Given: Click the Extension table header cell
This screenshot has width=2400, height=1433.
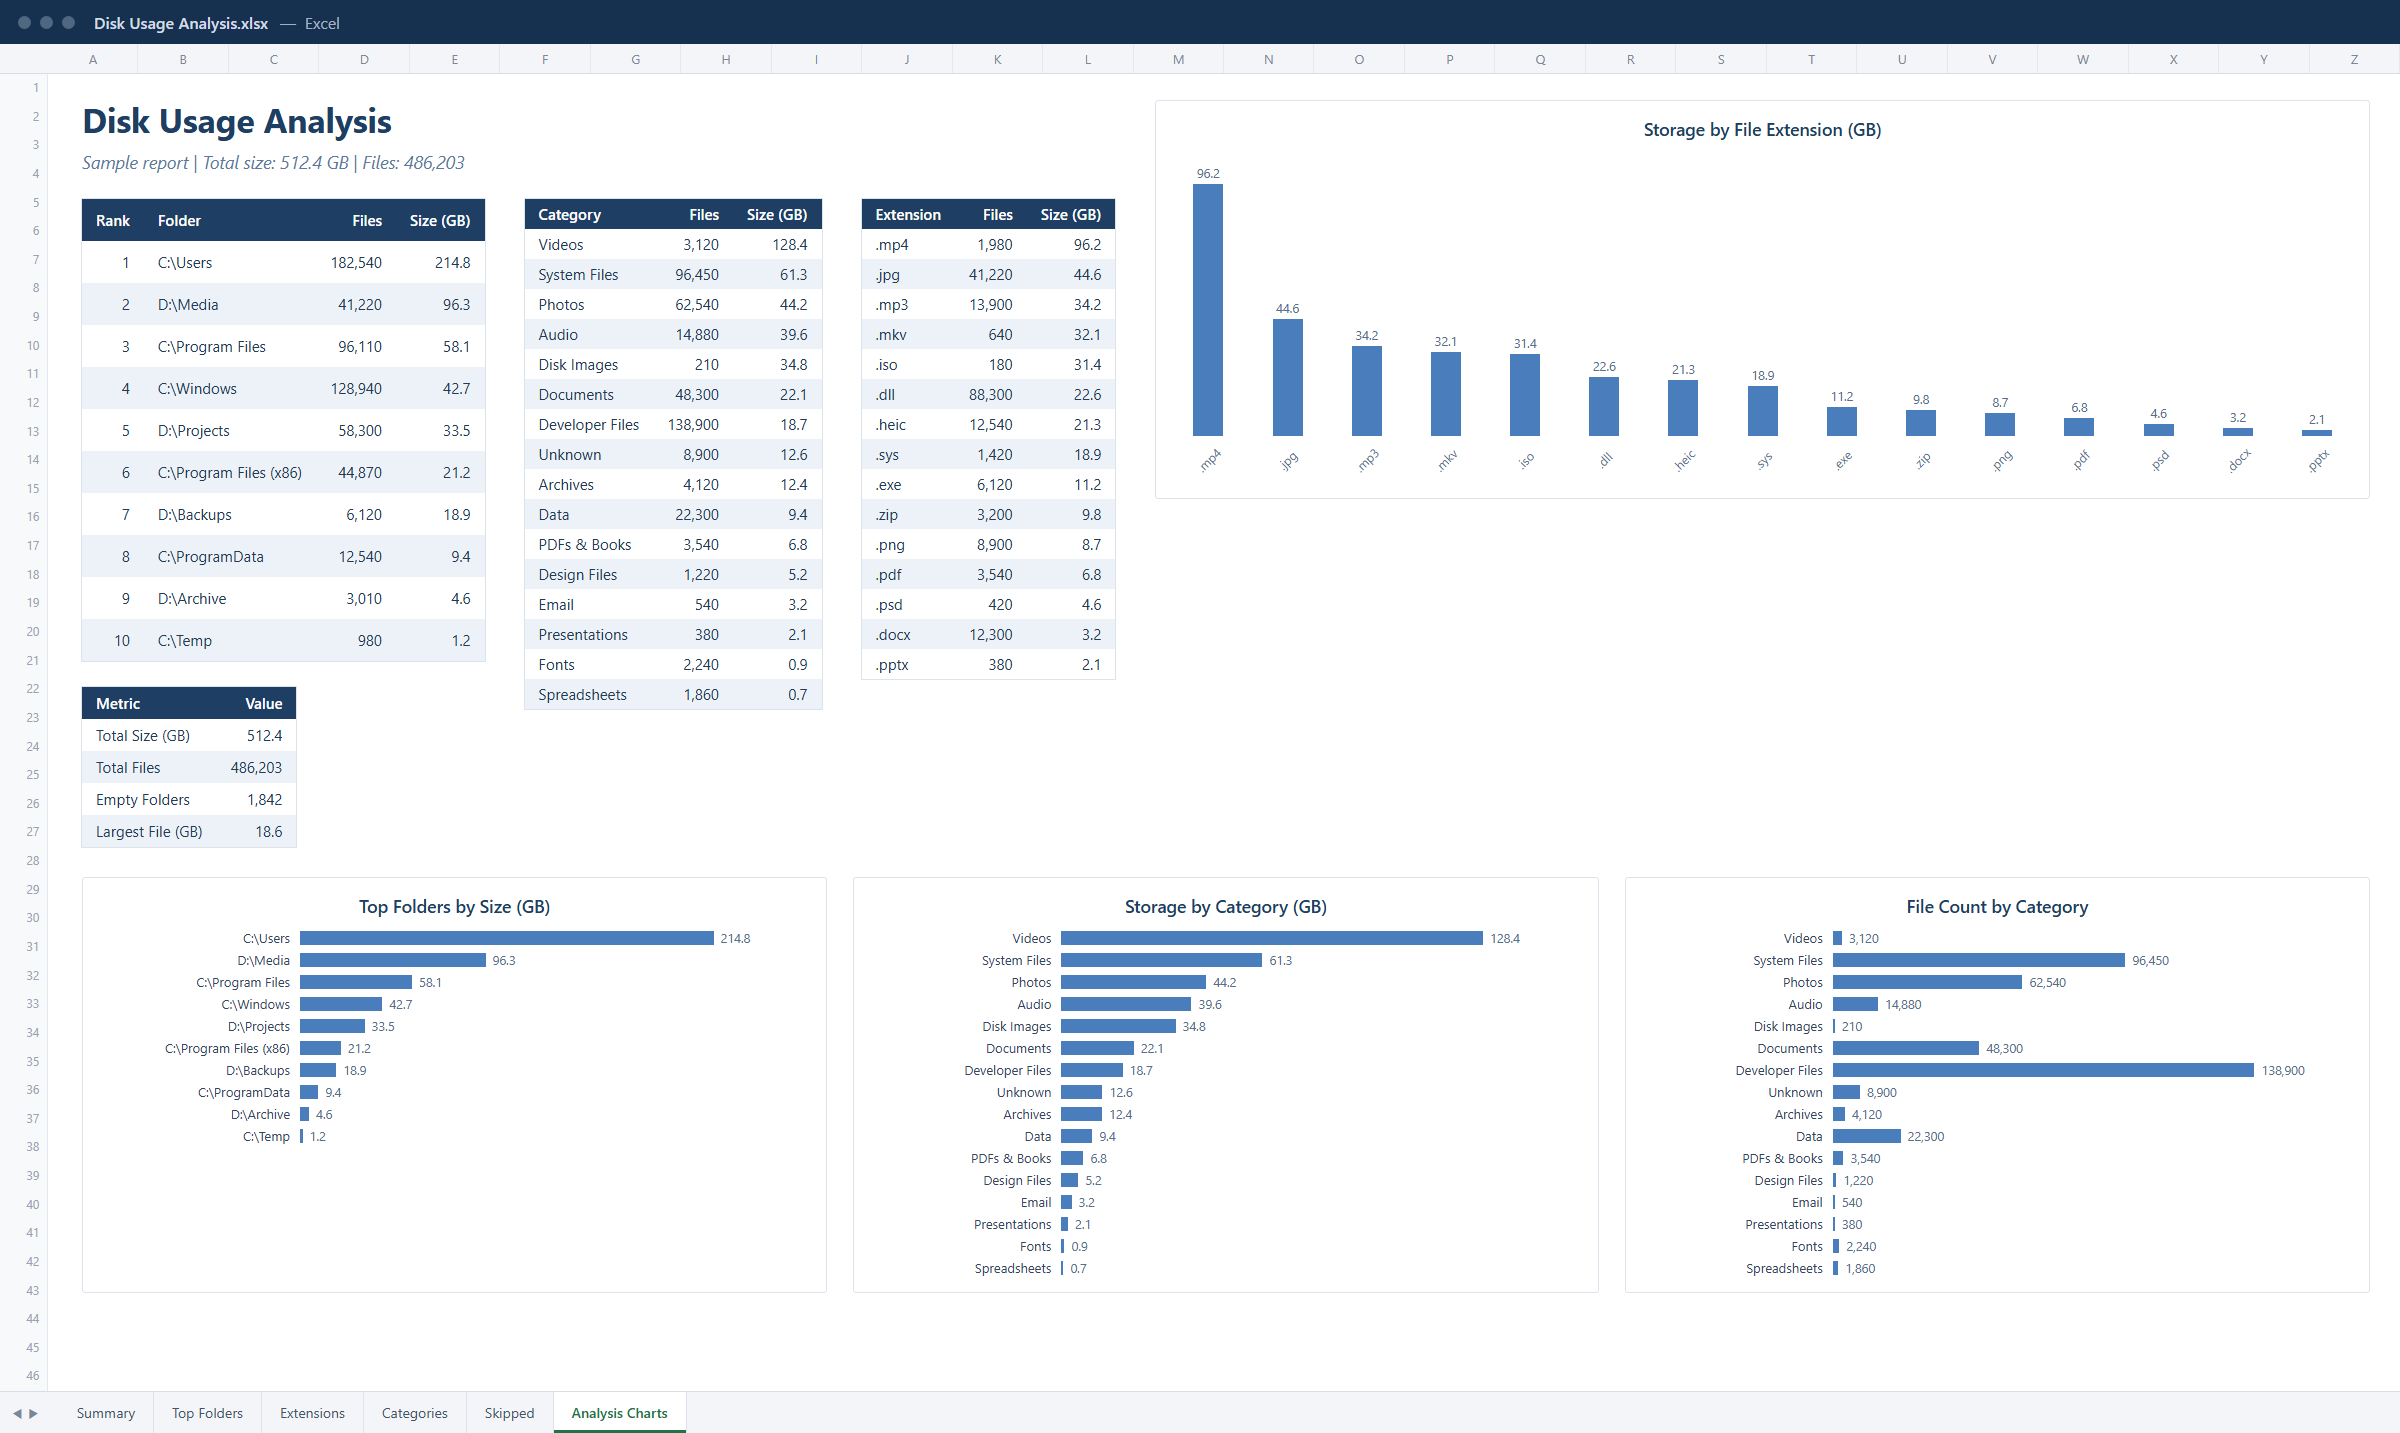Looking at the screenshot, I should click(908, 215).
